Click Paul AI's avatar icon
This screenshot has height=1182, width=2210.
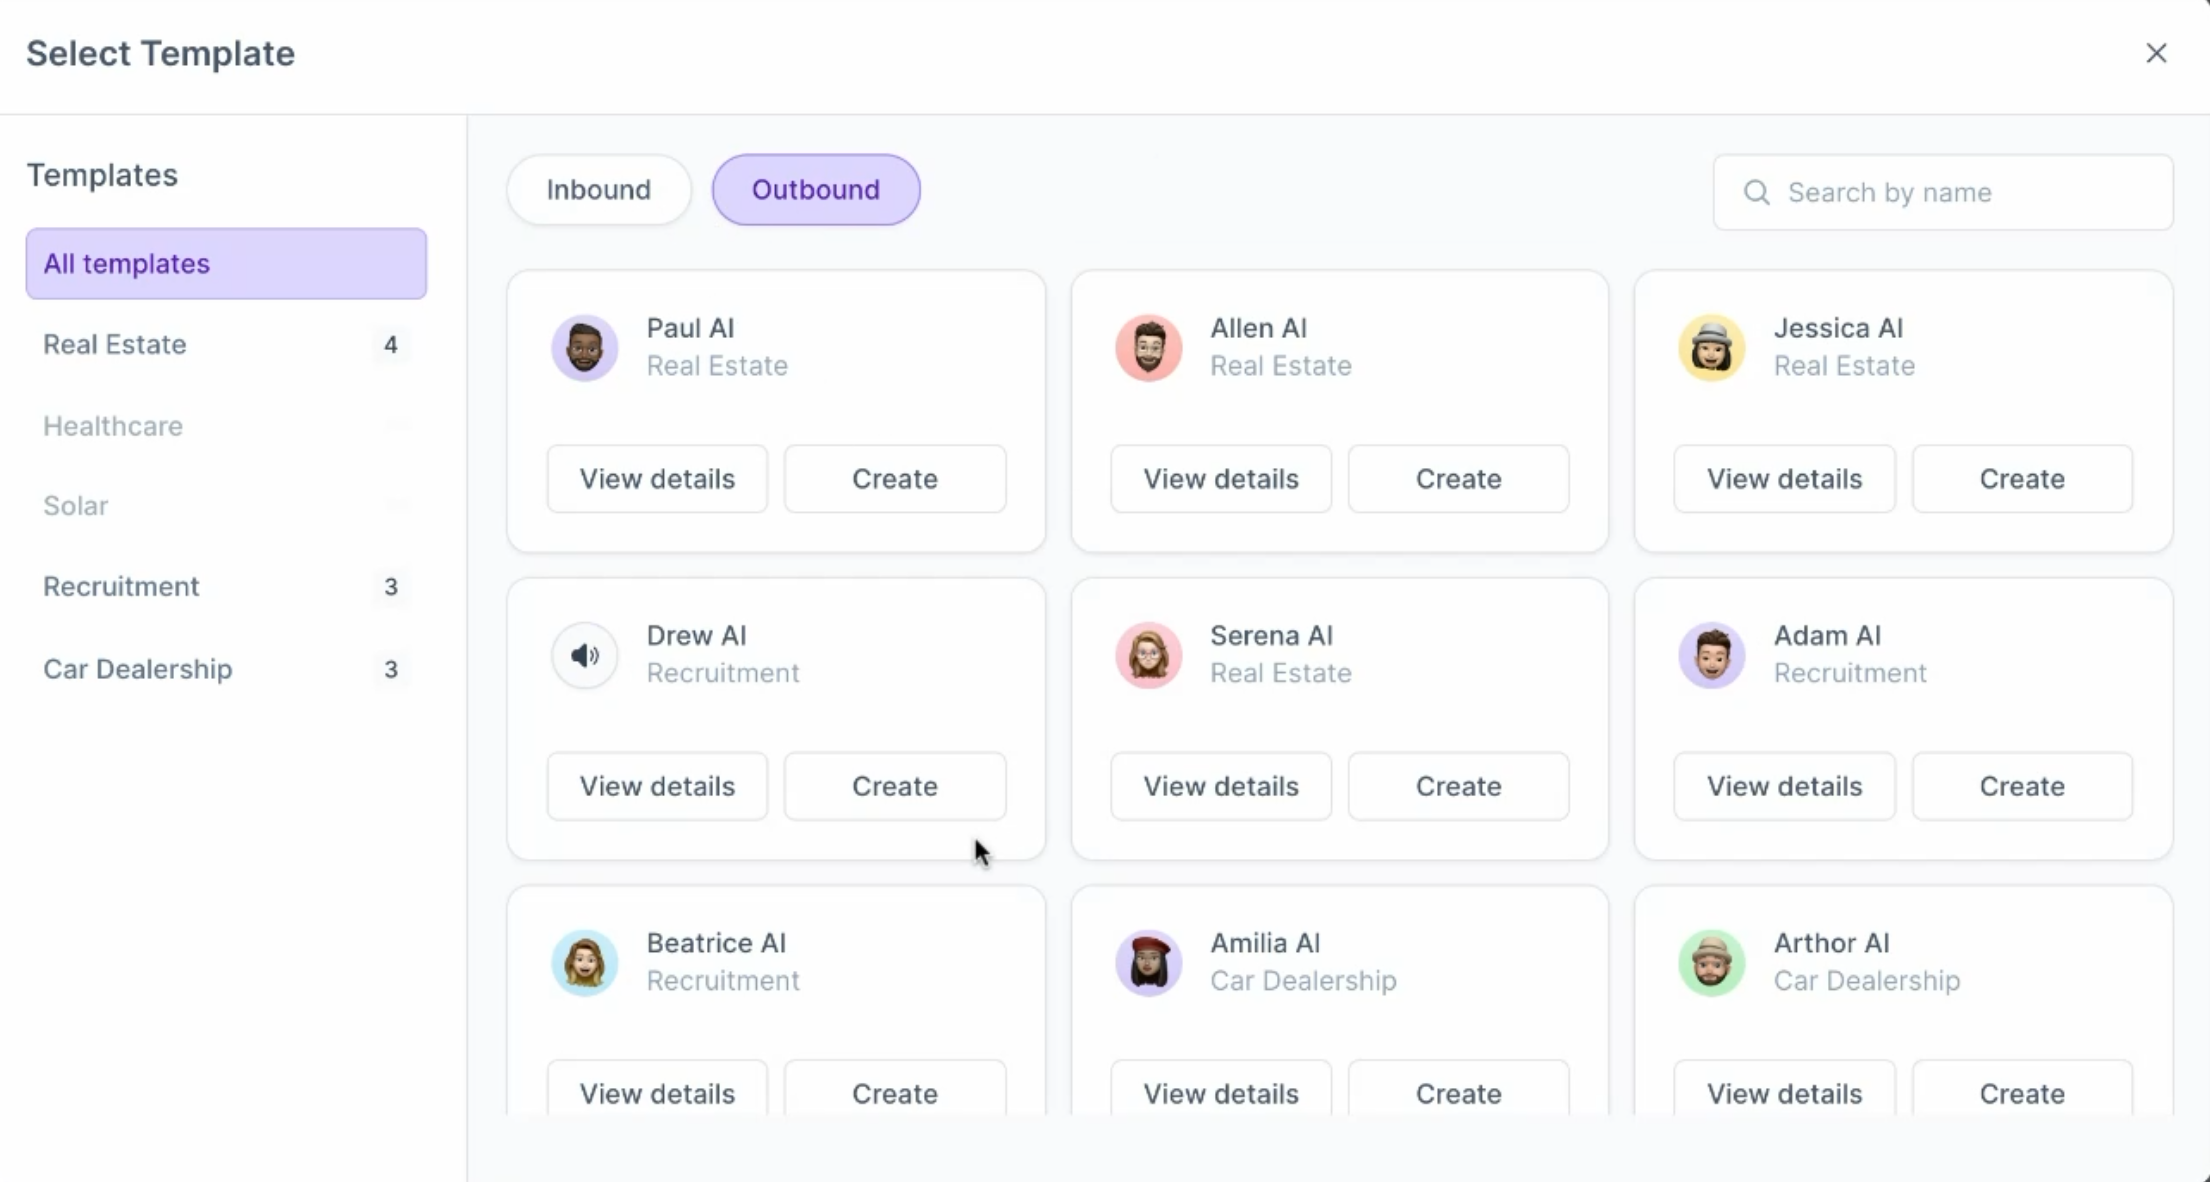[585, 348]
